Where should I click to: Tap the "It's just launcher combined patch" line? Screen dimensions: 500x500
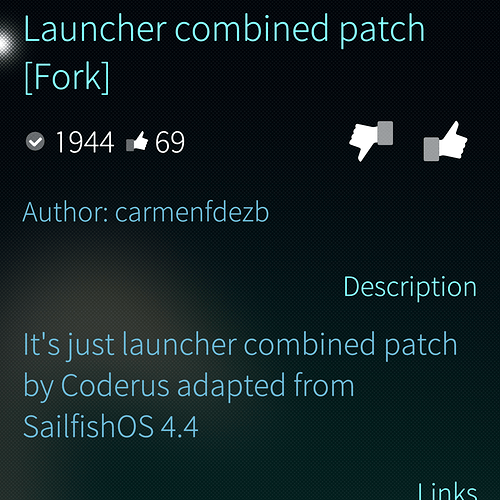point(240,346)
